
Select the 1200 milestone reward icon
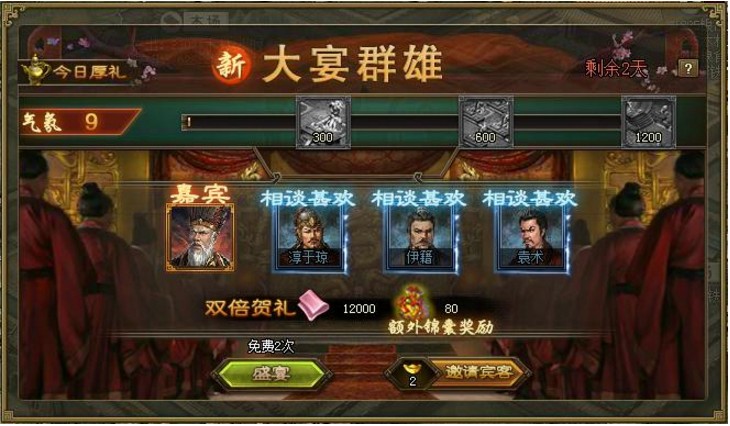click(649, 122)
